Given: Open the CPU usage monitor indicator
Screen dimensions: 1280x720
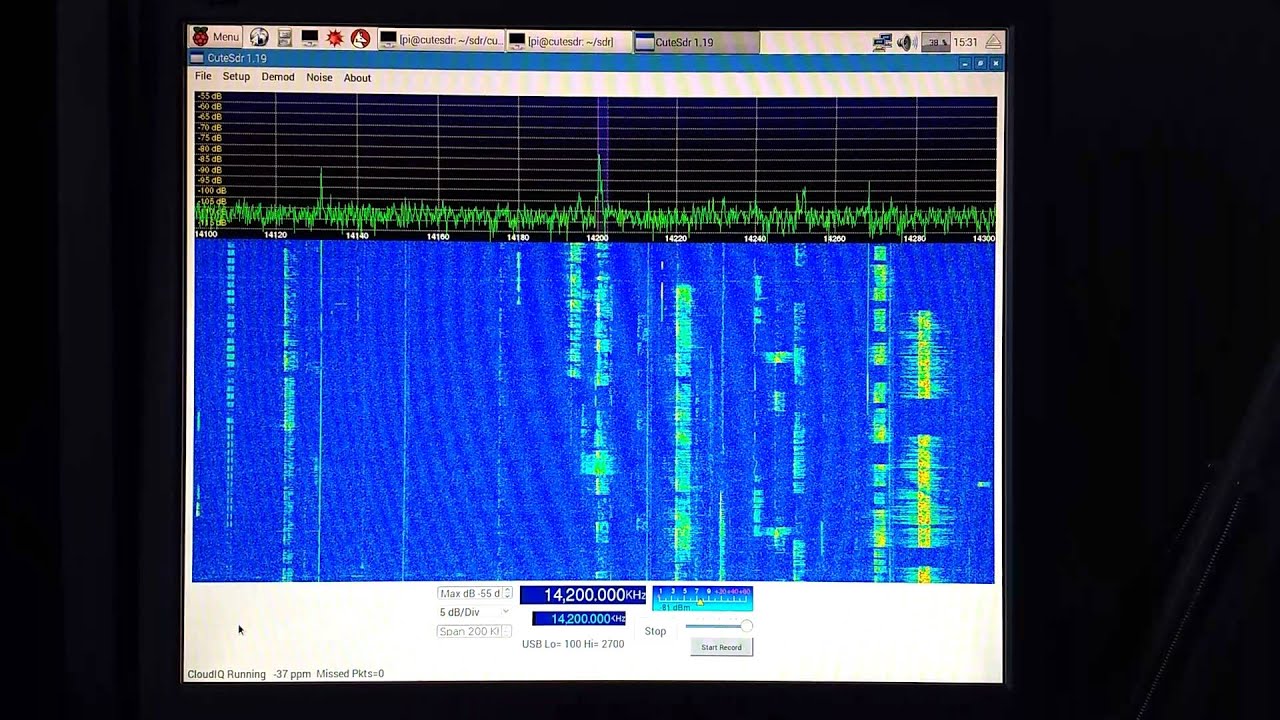Looking at the screenshot, I should point(935,42).
